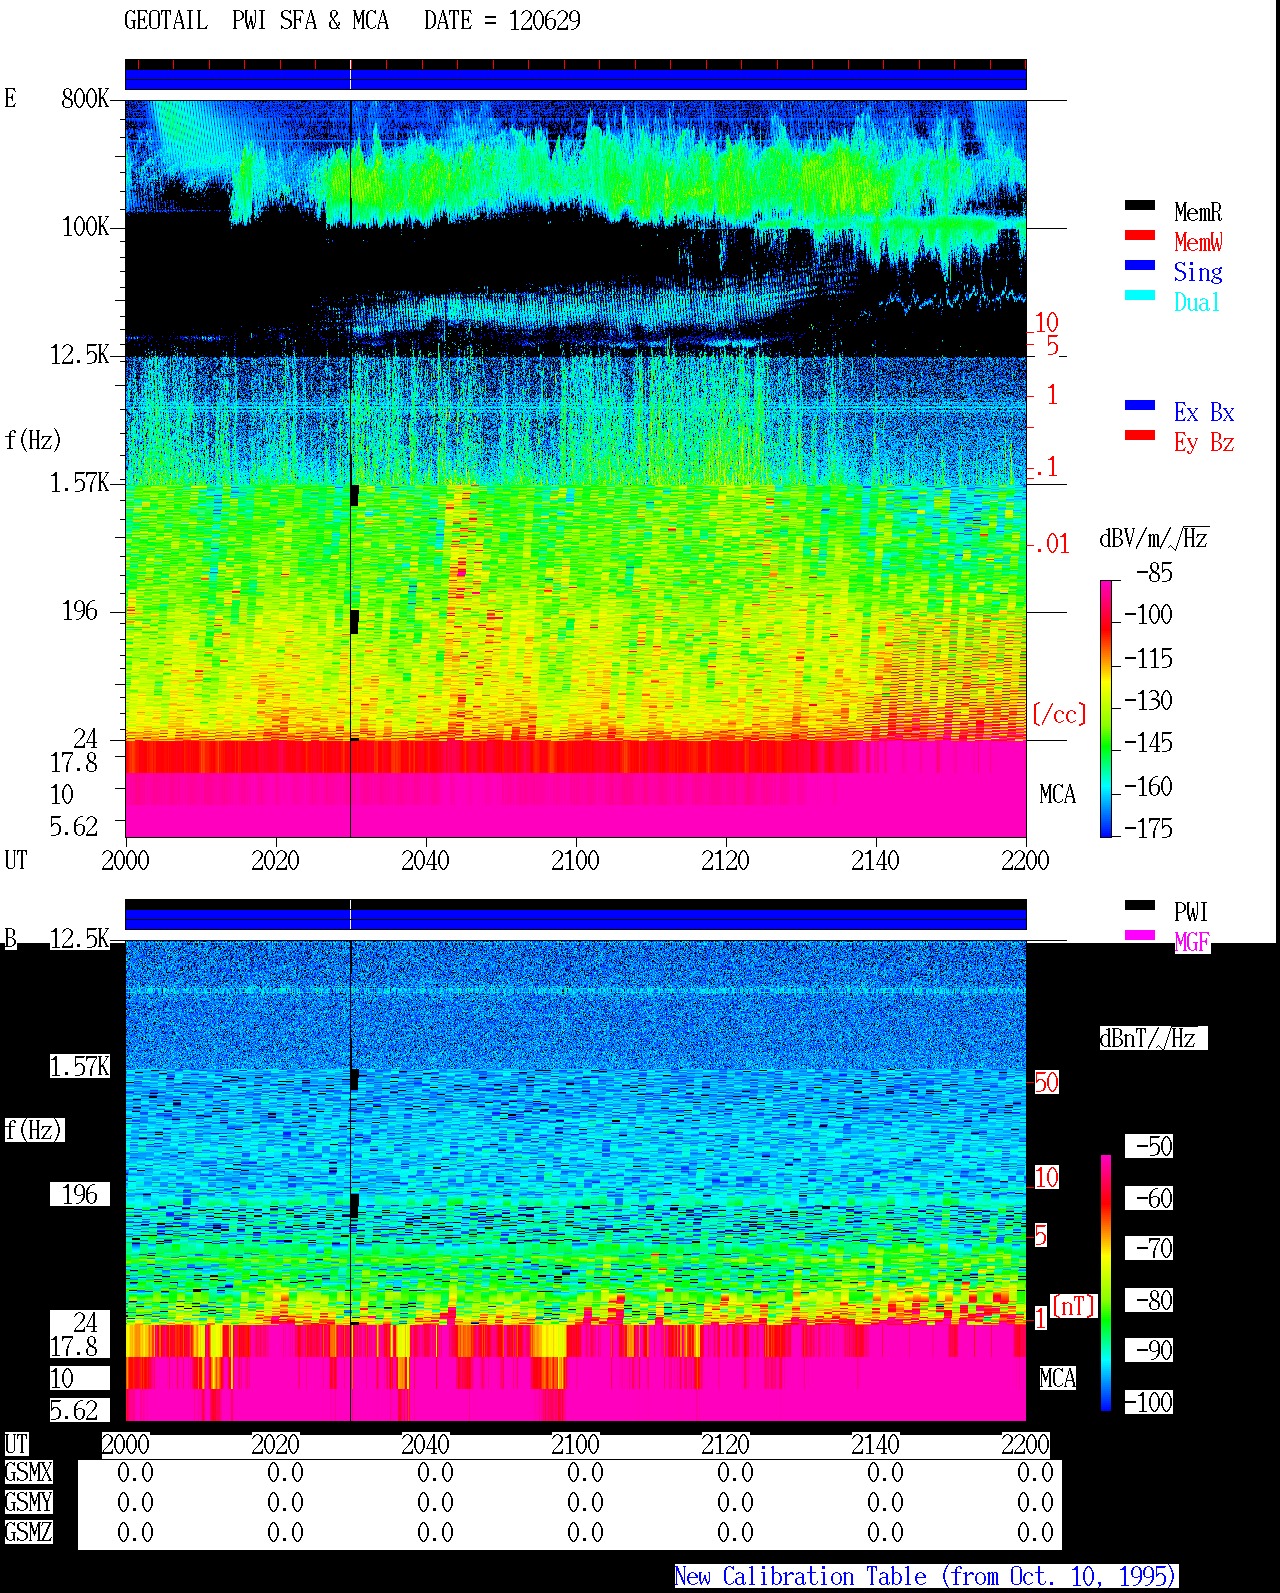1280x1593 pixels.
Task: Select the "dBV/m/√Hz" units label
Action: pos(1154,538)
